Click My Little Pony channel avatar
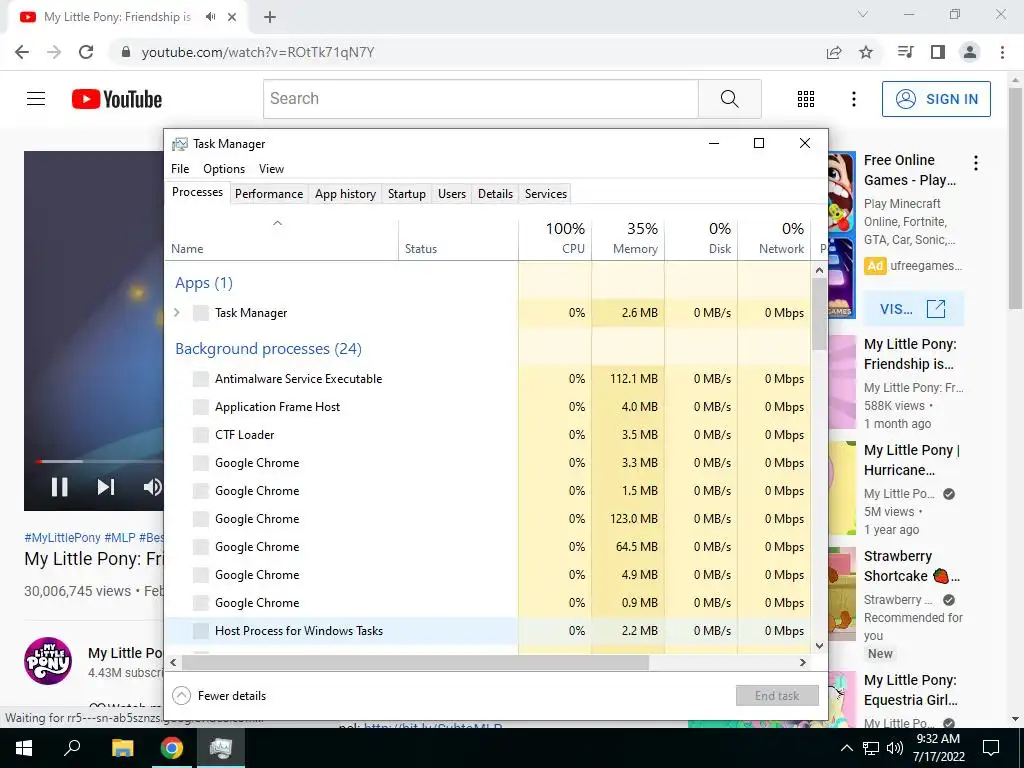 coord(48,660)
